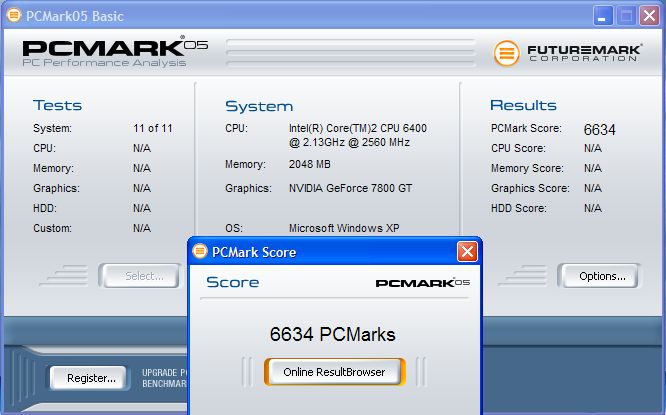Click the PCMark05 Basic title bar icon
The image size is (666, 415).
tap(14, 15)
